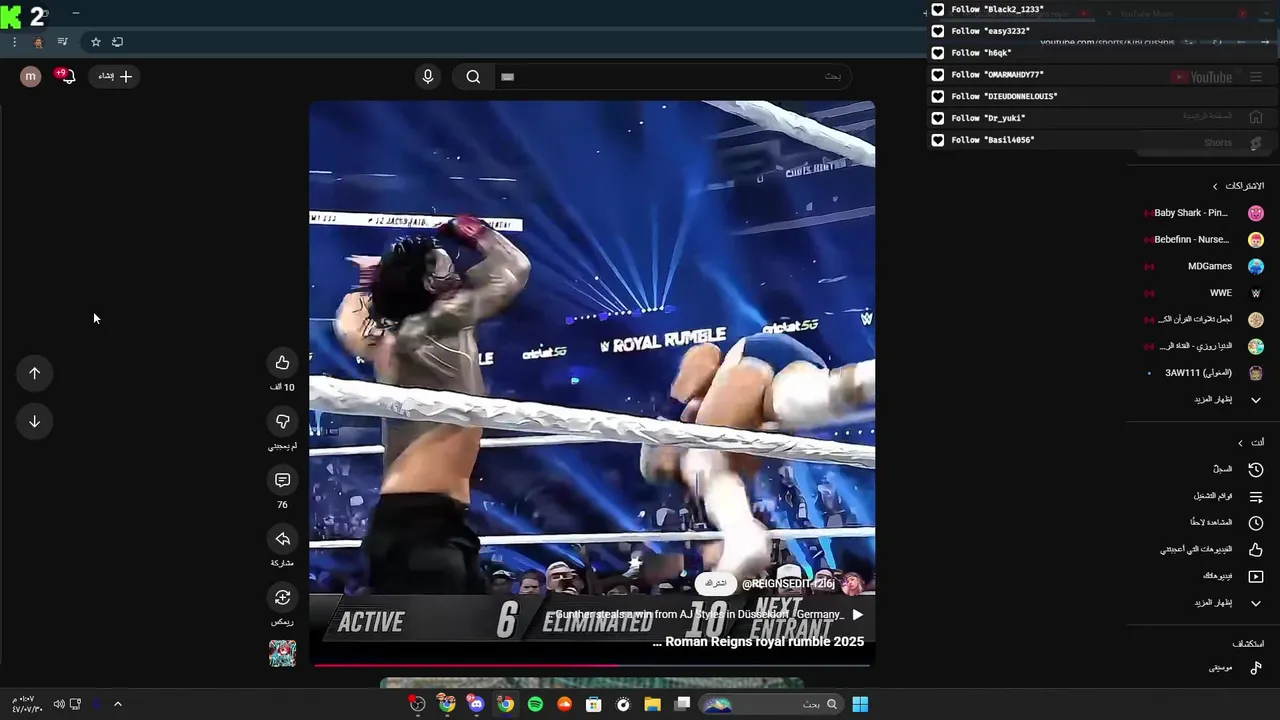Open the 3AW111 channel
This screenshot has width=1280, height=720.
pyautogui.click(x=1203, y=373)
